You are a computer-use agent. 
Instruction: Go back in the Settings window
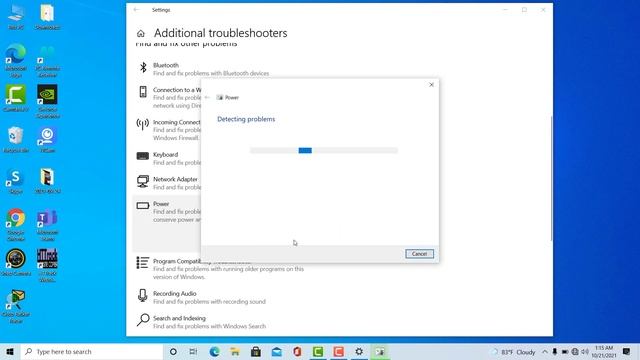136,10
